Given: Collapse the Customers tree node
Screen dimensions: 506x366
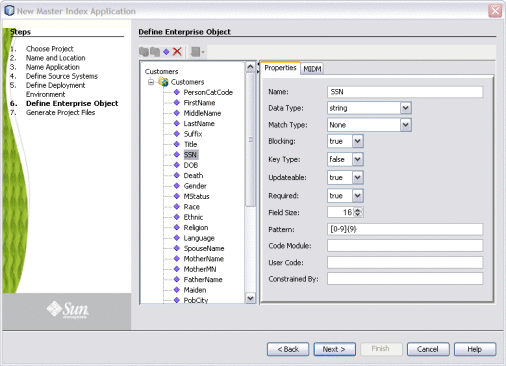Looking at the screenshot, I should [151, 82].
